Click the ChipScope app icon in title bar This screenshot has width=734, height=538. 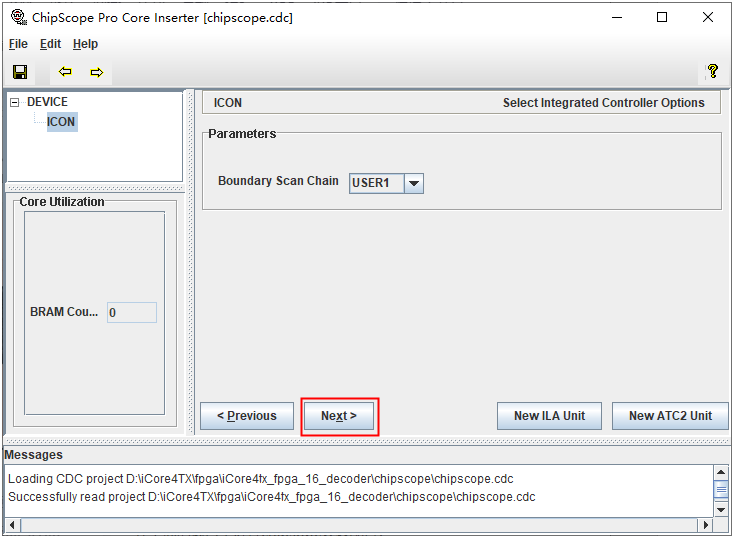click(x=17, y=17)
